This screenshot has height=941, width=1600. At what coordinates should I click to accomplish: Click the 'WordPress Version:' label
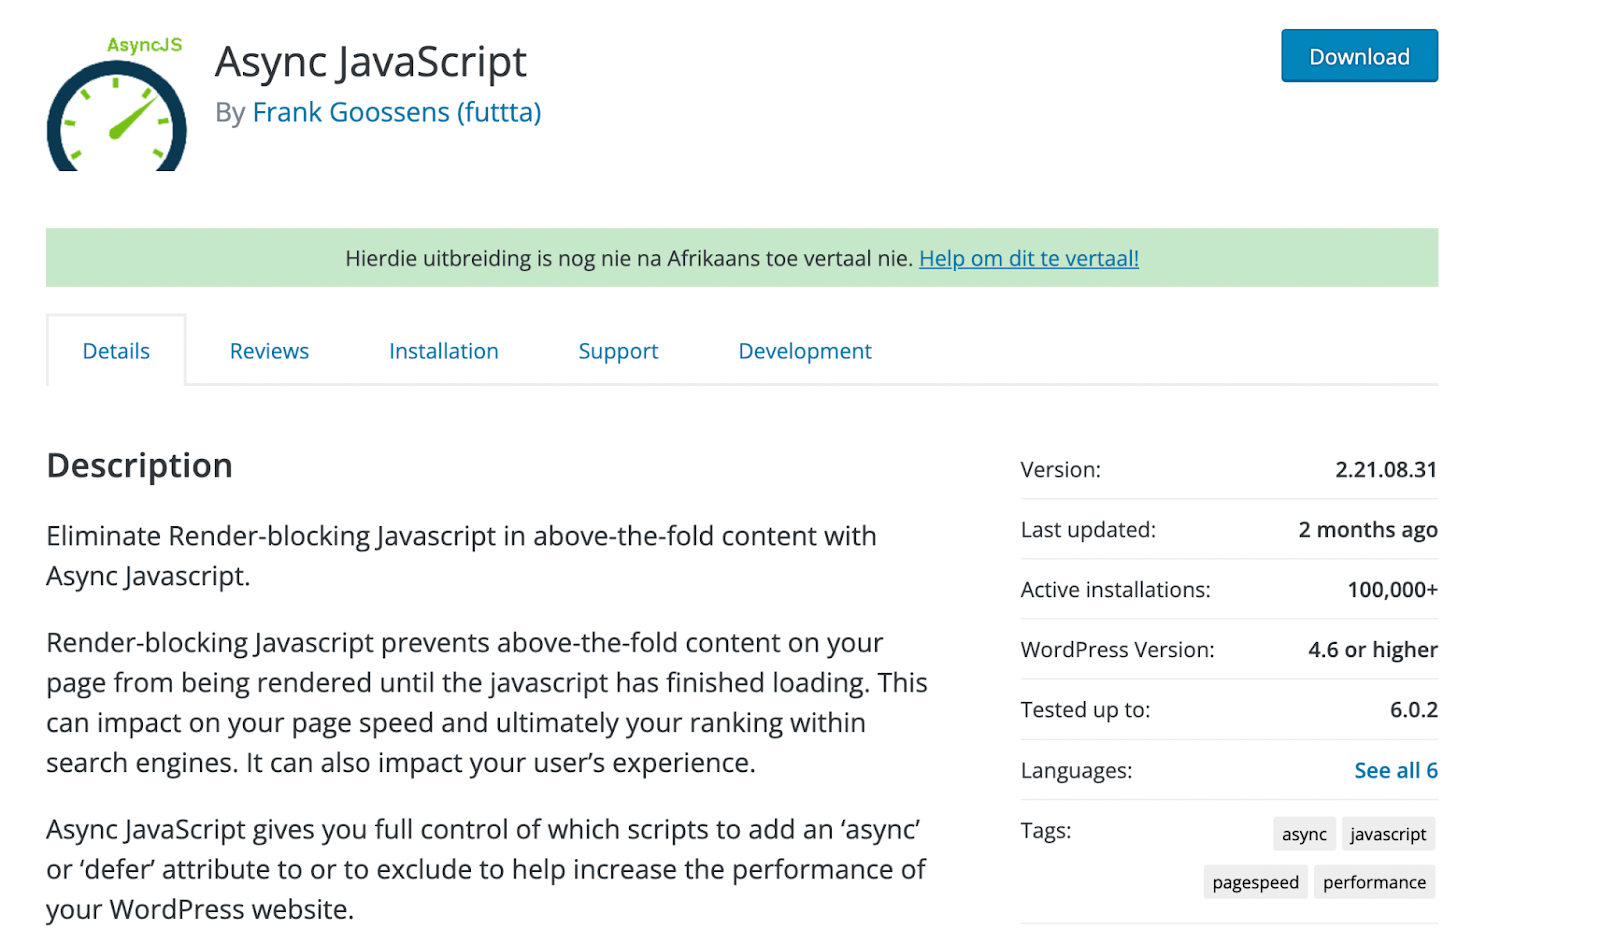(1117, 650)
